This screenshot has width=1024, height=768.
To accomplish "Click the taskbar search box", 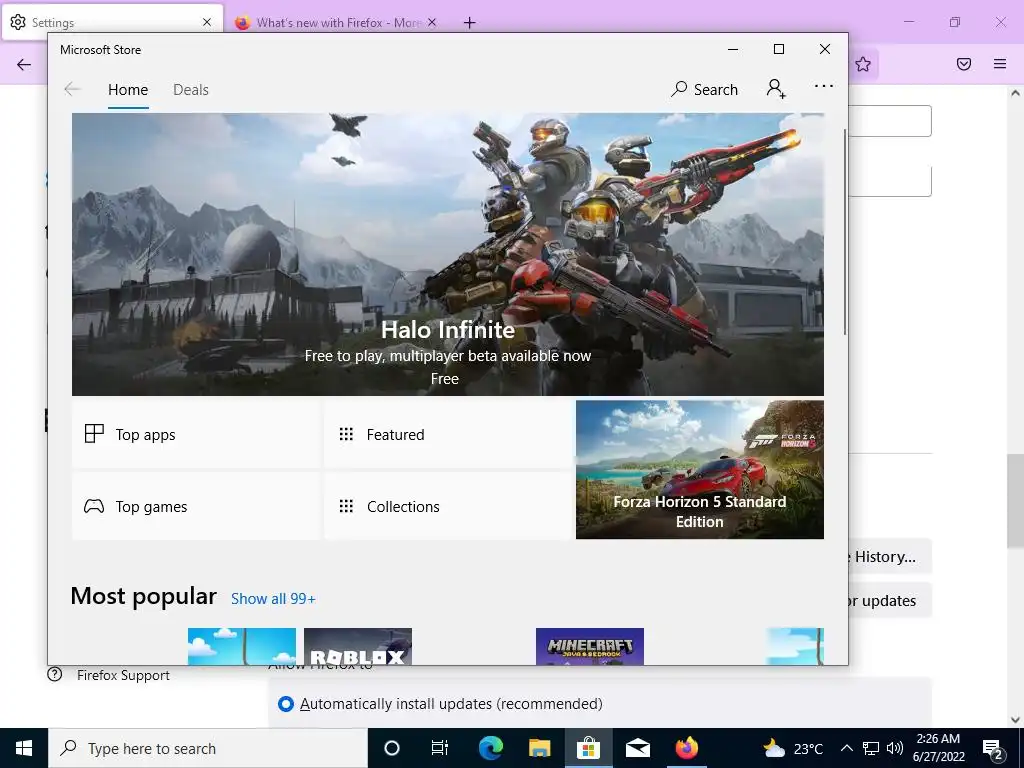I will 208,748.
